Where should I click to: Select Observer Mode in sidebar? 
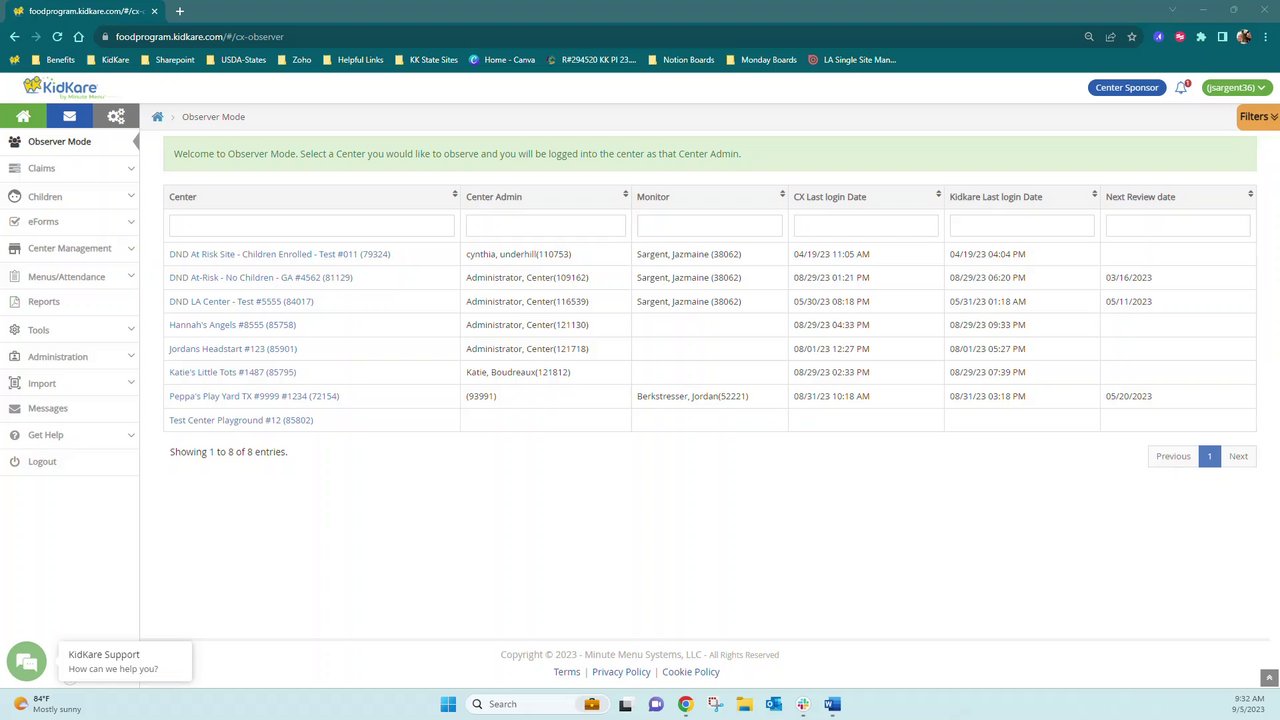(70, 142)
